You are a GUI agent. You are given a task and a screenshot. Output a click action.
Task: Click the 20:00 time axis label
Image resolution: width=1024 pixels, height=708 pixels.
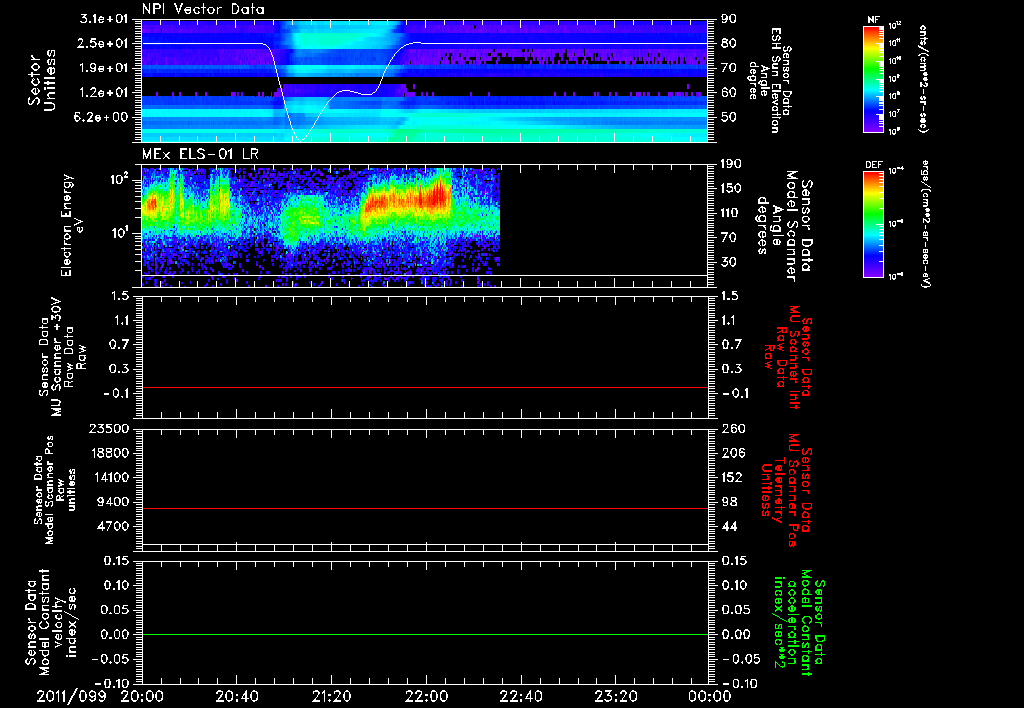pyautogui.click(x=142, y=696)
